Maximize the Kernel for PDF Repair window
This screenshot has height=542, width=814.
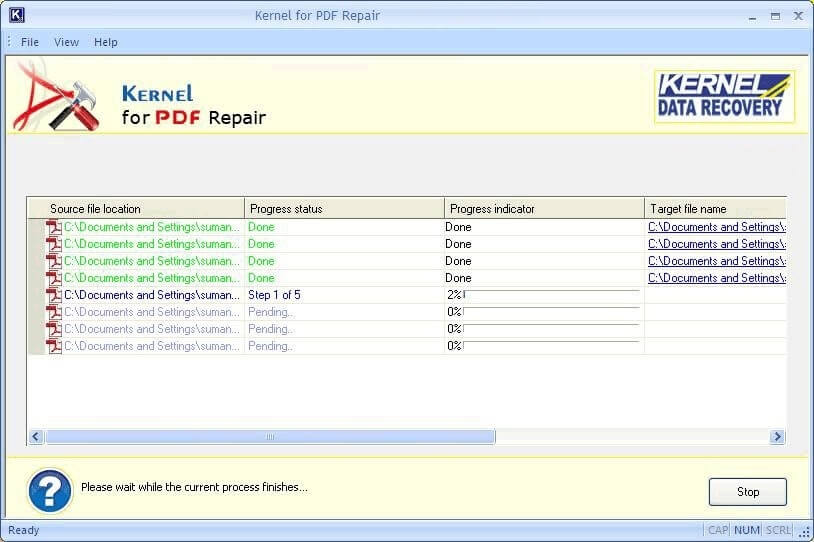tap(775, 17)
